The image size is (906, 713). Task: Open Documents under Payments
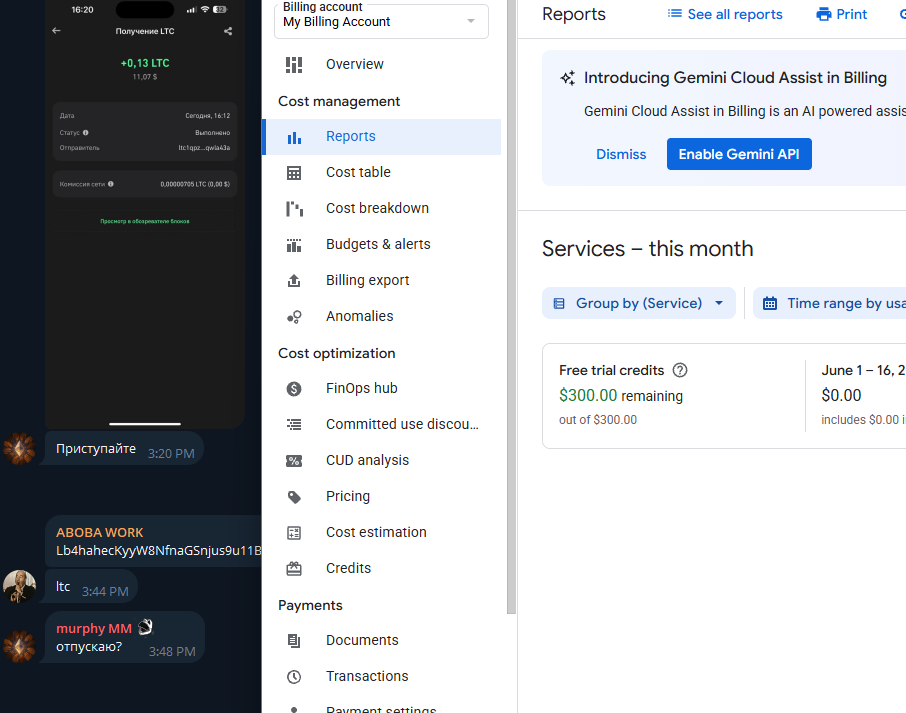[x=381, y=641]
